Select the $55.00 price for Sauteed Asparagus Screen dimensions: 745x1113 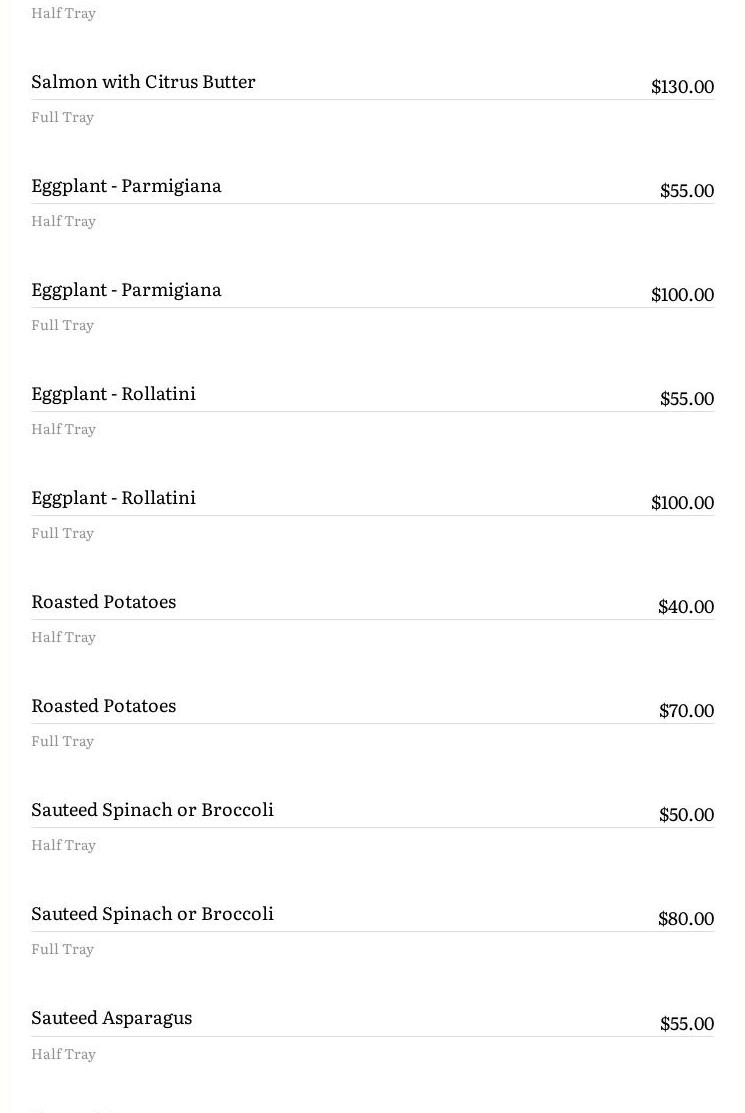[686, 1024]
